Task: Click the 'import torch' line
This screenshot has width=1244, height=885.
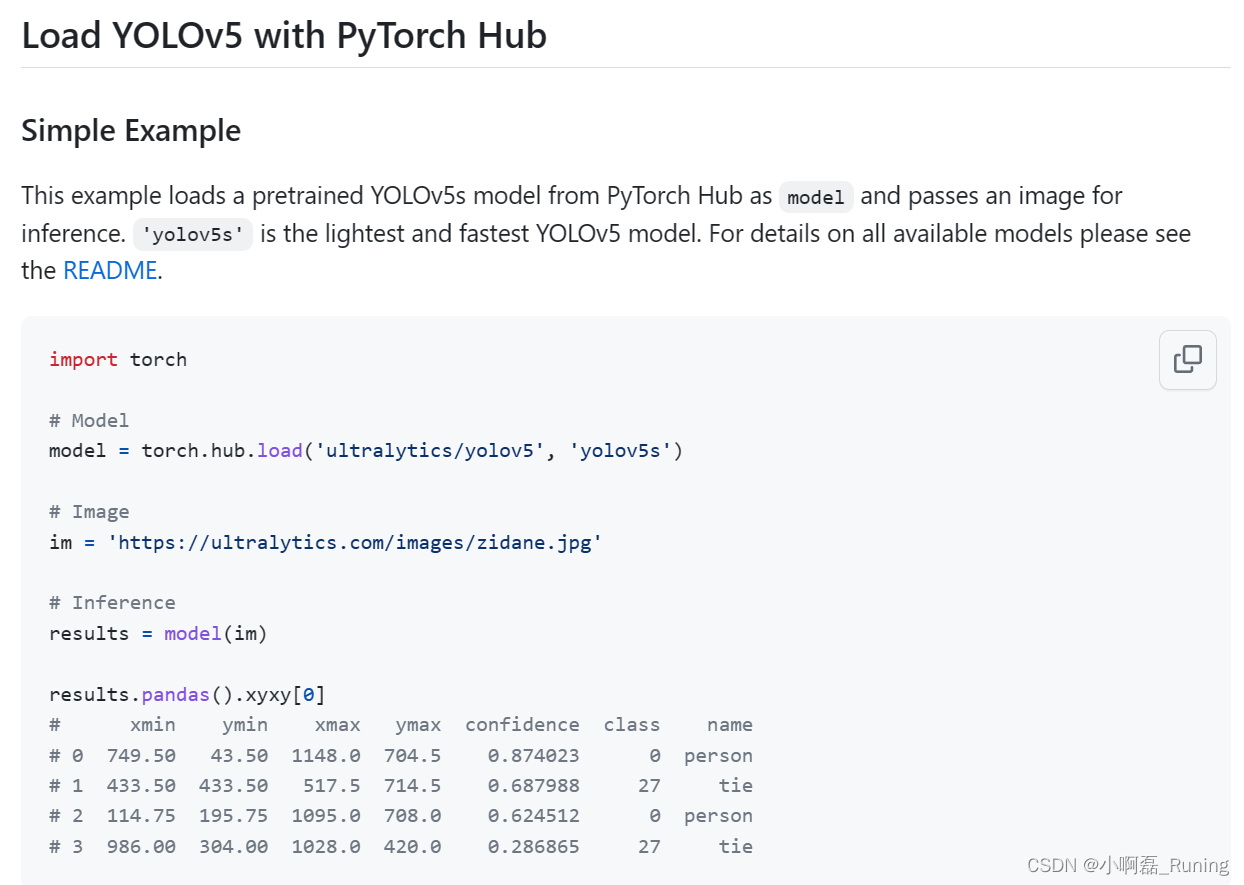Action: click(x=118, y=359)
